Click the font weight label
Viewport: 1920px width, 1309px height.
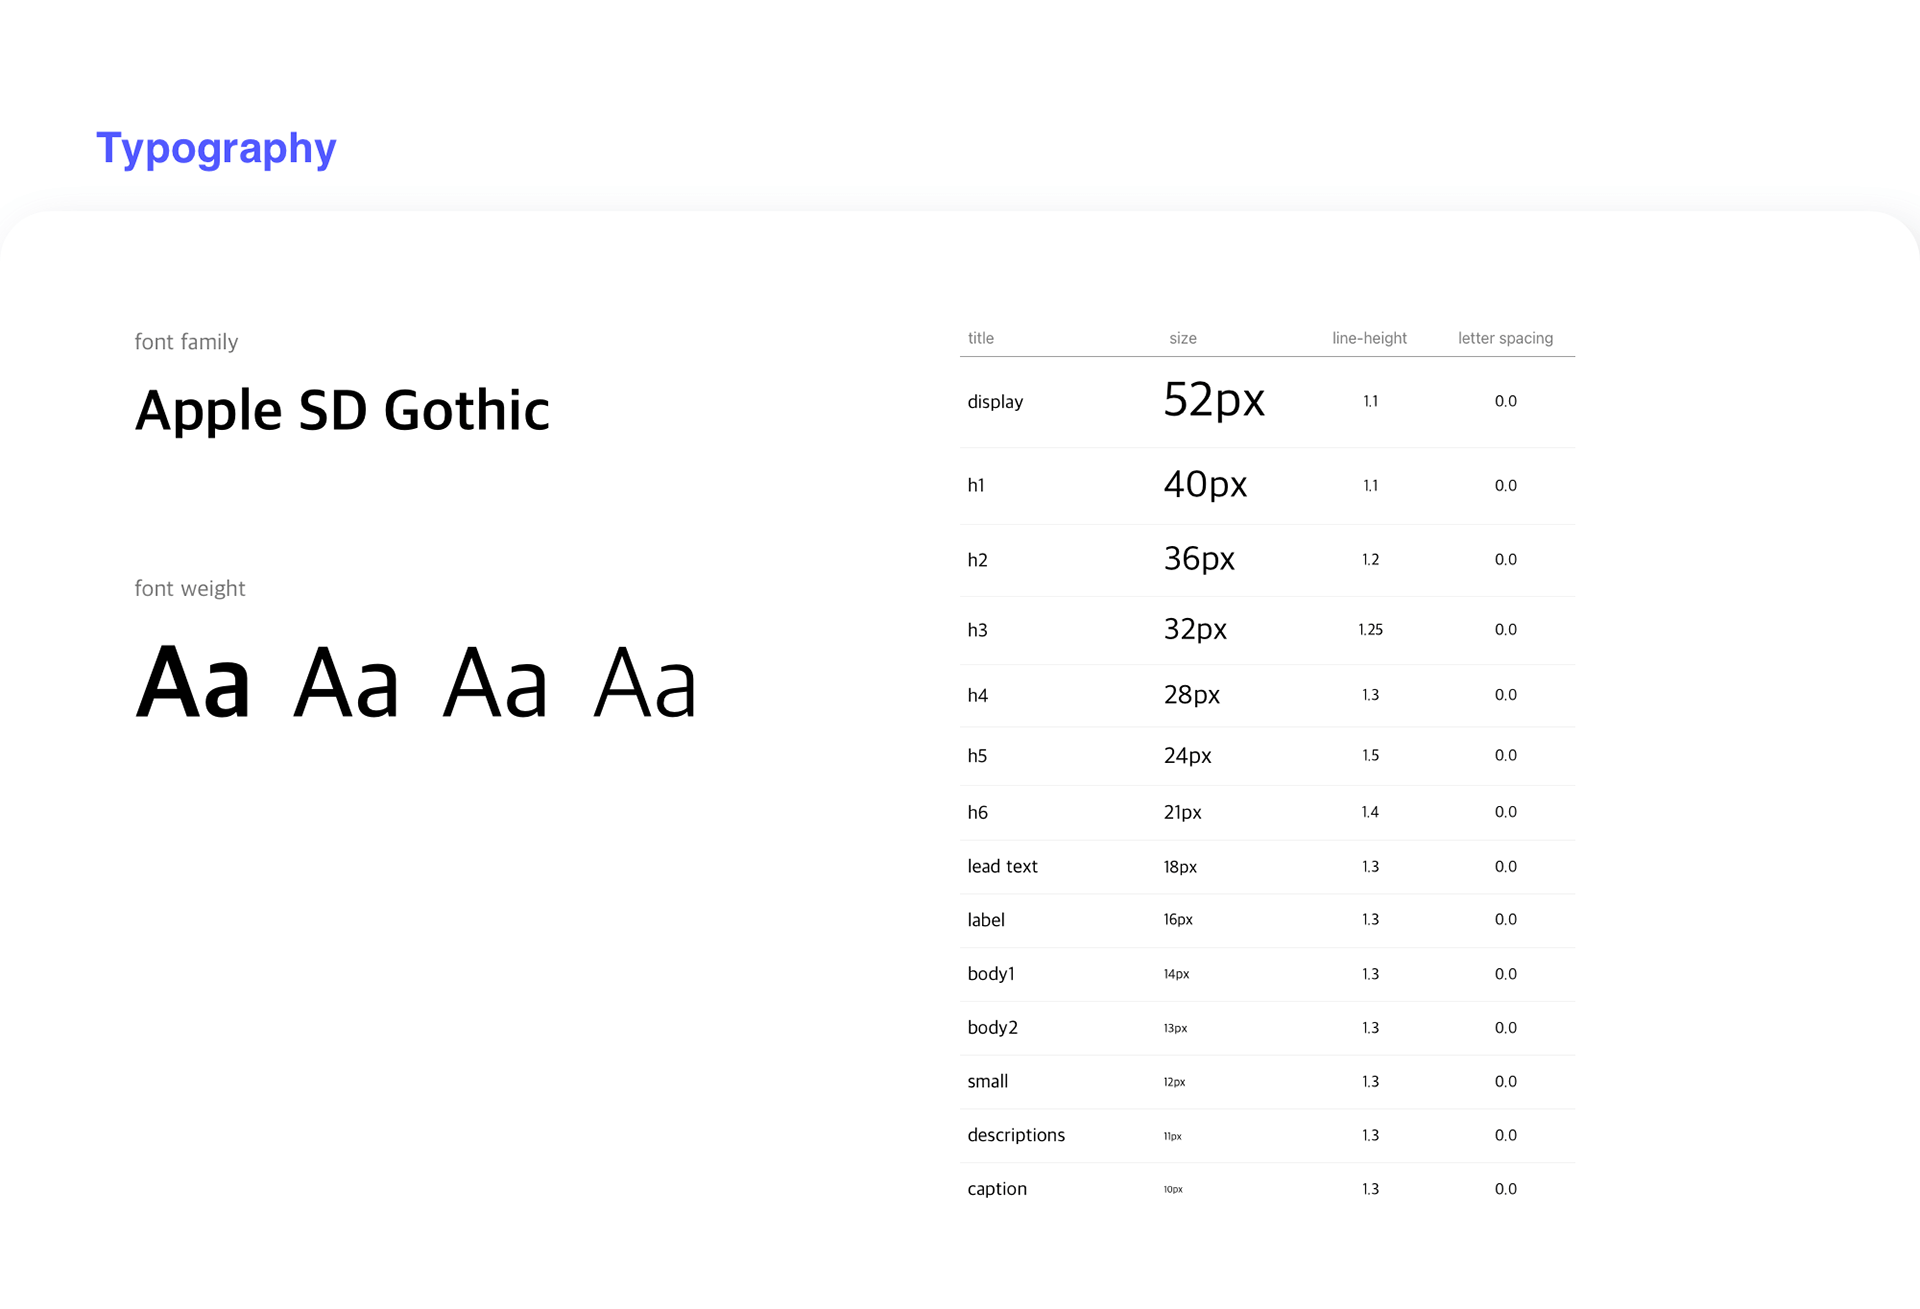190,588
